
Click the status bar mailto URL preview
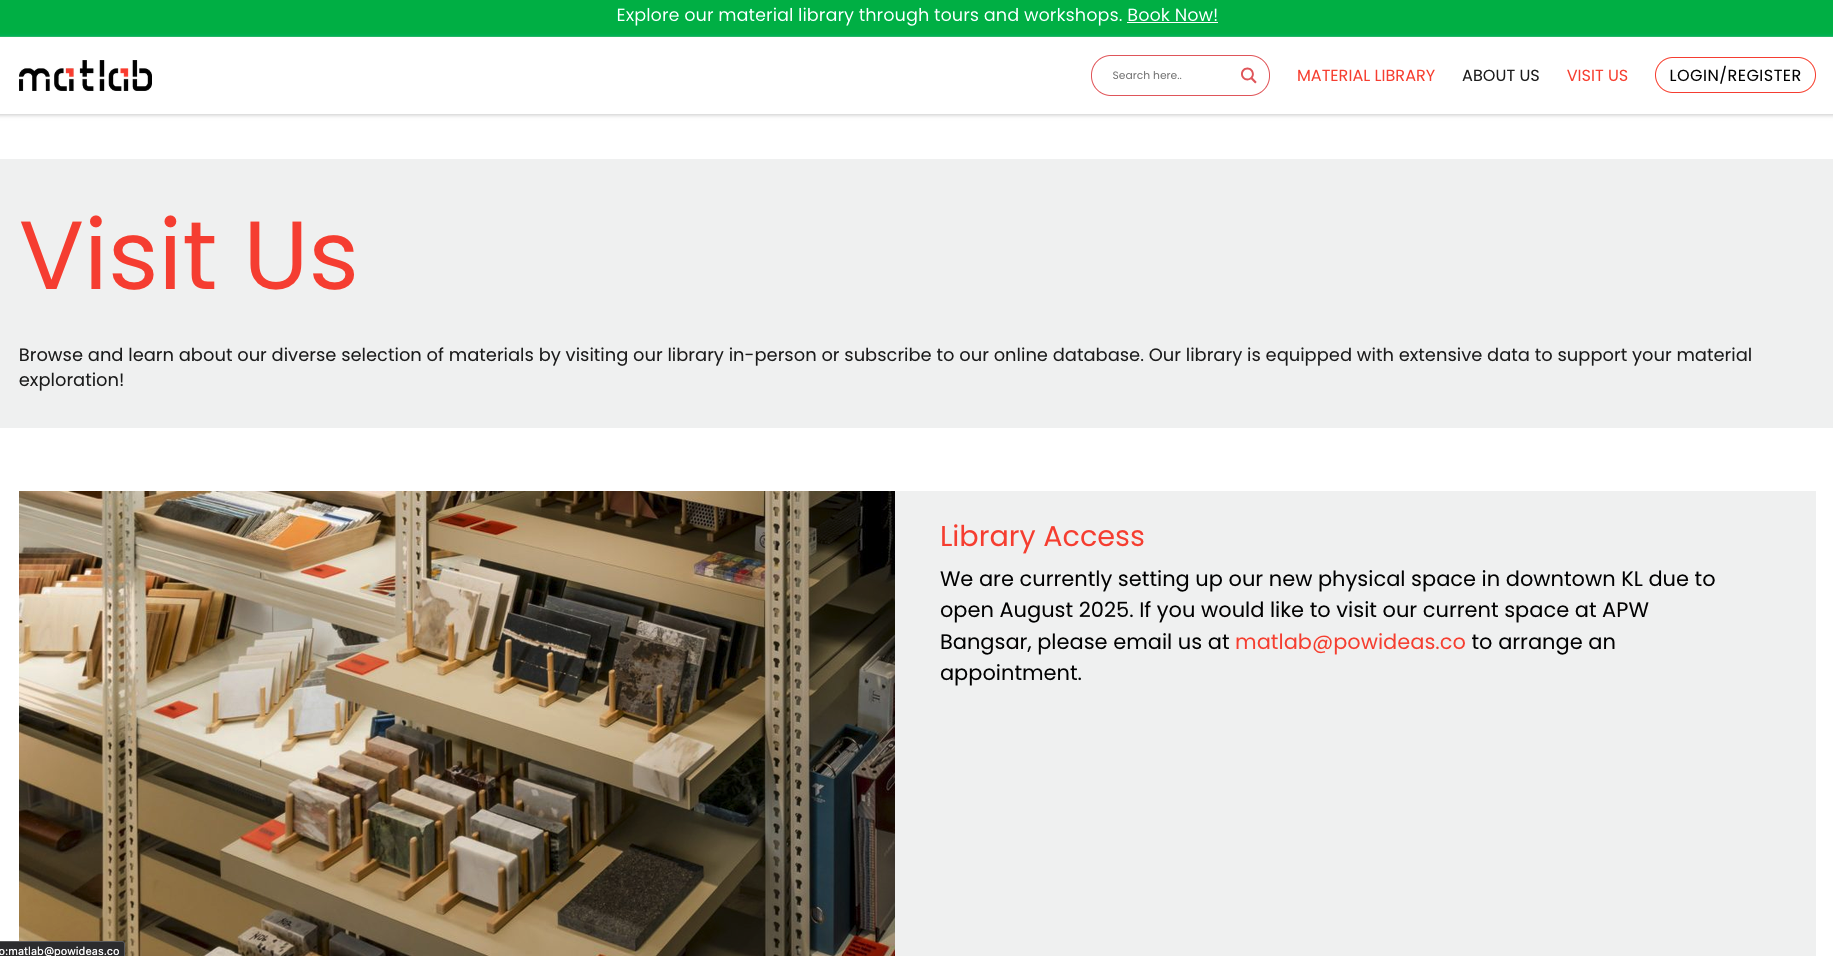point(62,949)
